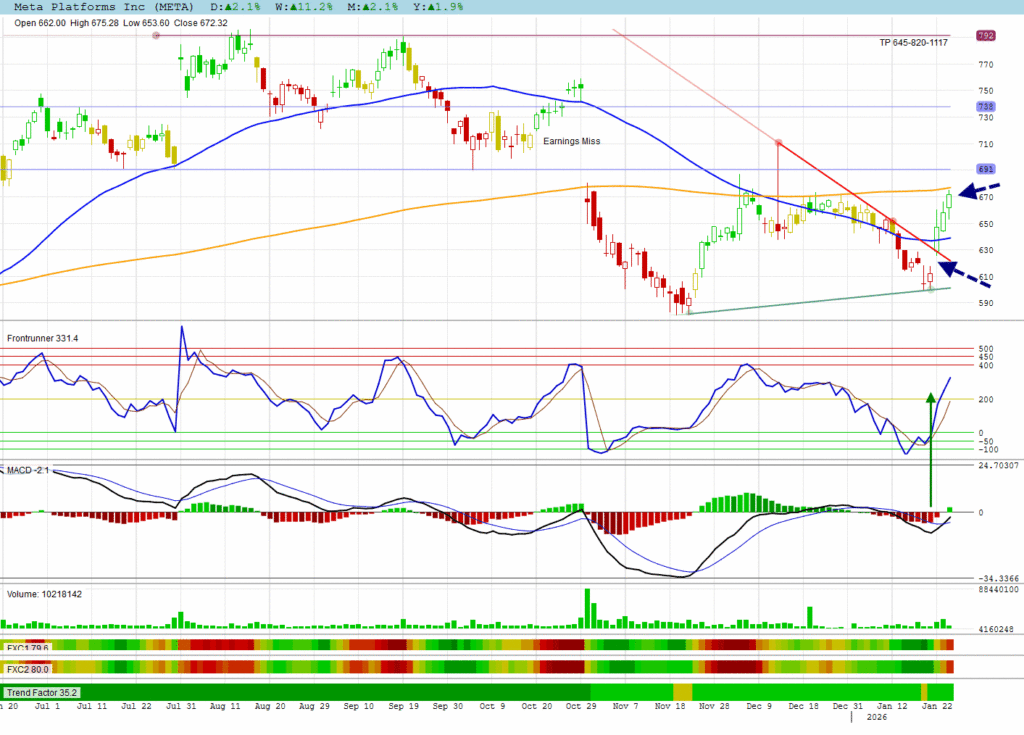
Task: Click the Earnings Miss annotation
Action: pyautogui.click(x=571, y=142)
